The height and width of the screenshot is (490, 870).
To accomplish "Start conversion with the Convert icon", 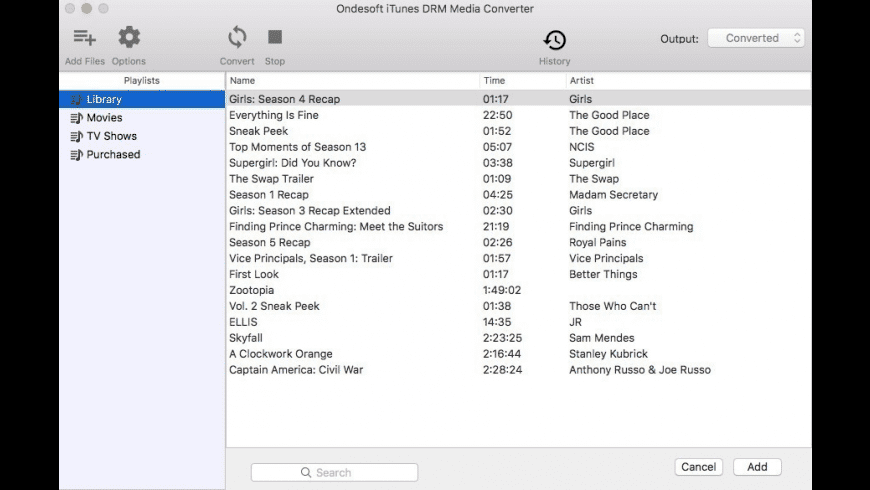I will [237, 37].
